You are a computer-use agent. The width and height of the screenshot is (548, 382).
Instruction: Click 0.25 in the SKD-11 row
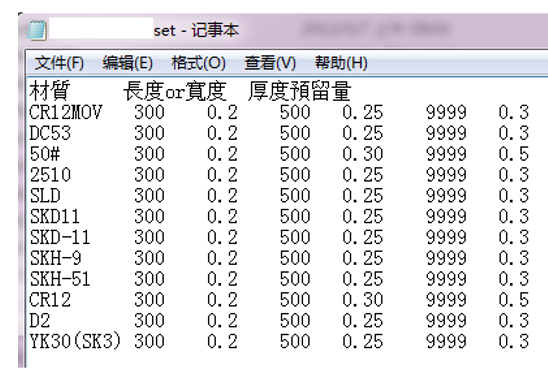[363, 237]
